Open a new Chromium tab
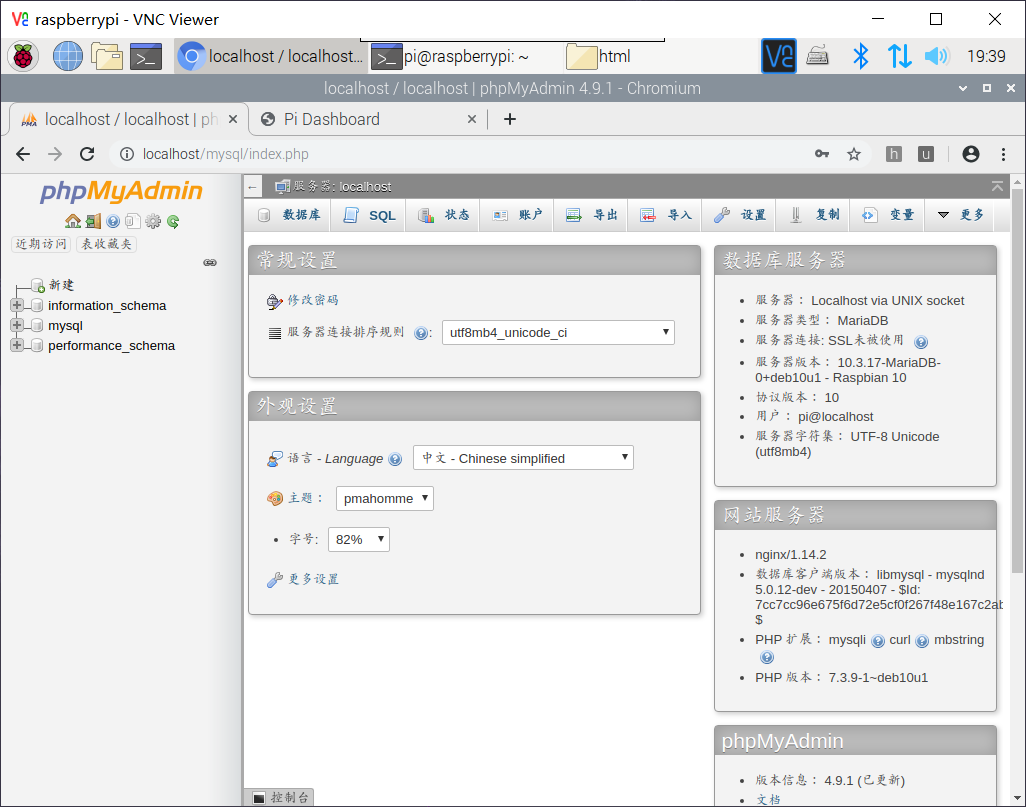1026x807 pixels. (510, 119)
